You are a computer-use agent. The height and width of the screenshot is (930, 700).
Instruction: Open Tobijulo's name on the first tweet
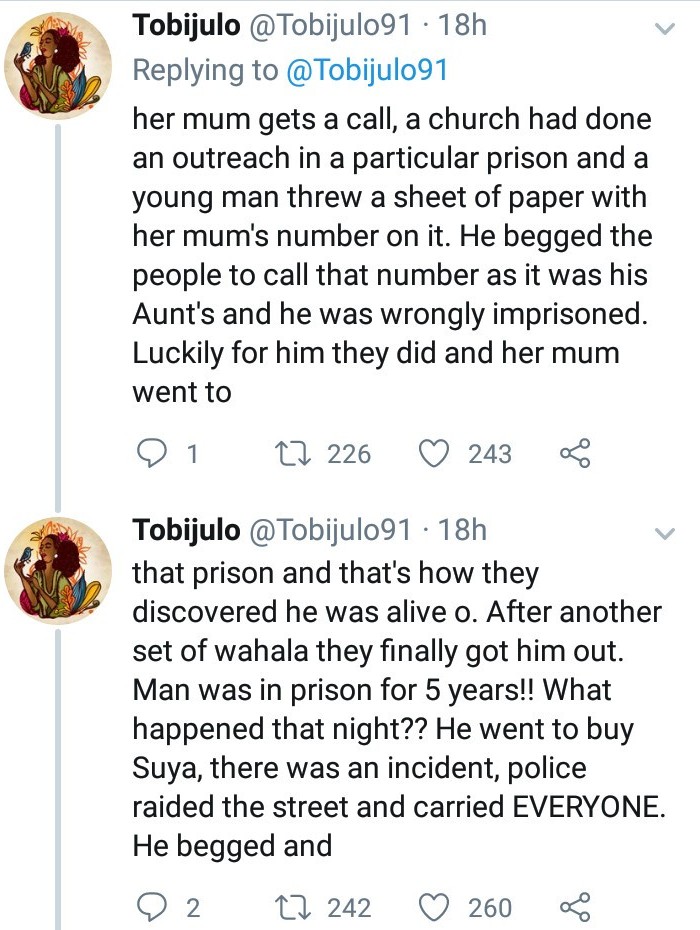[x=186, y=27]
